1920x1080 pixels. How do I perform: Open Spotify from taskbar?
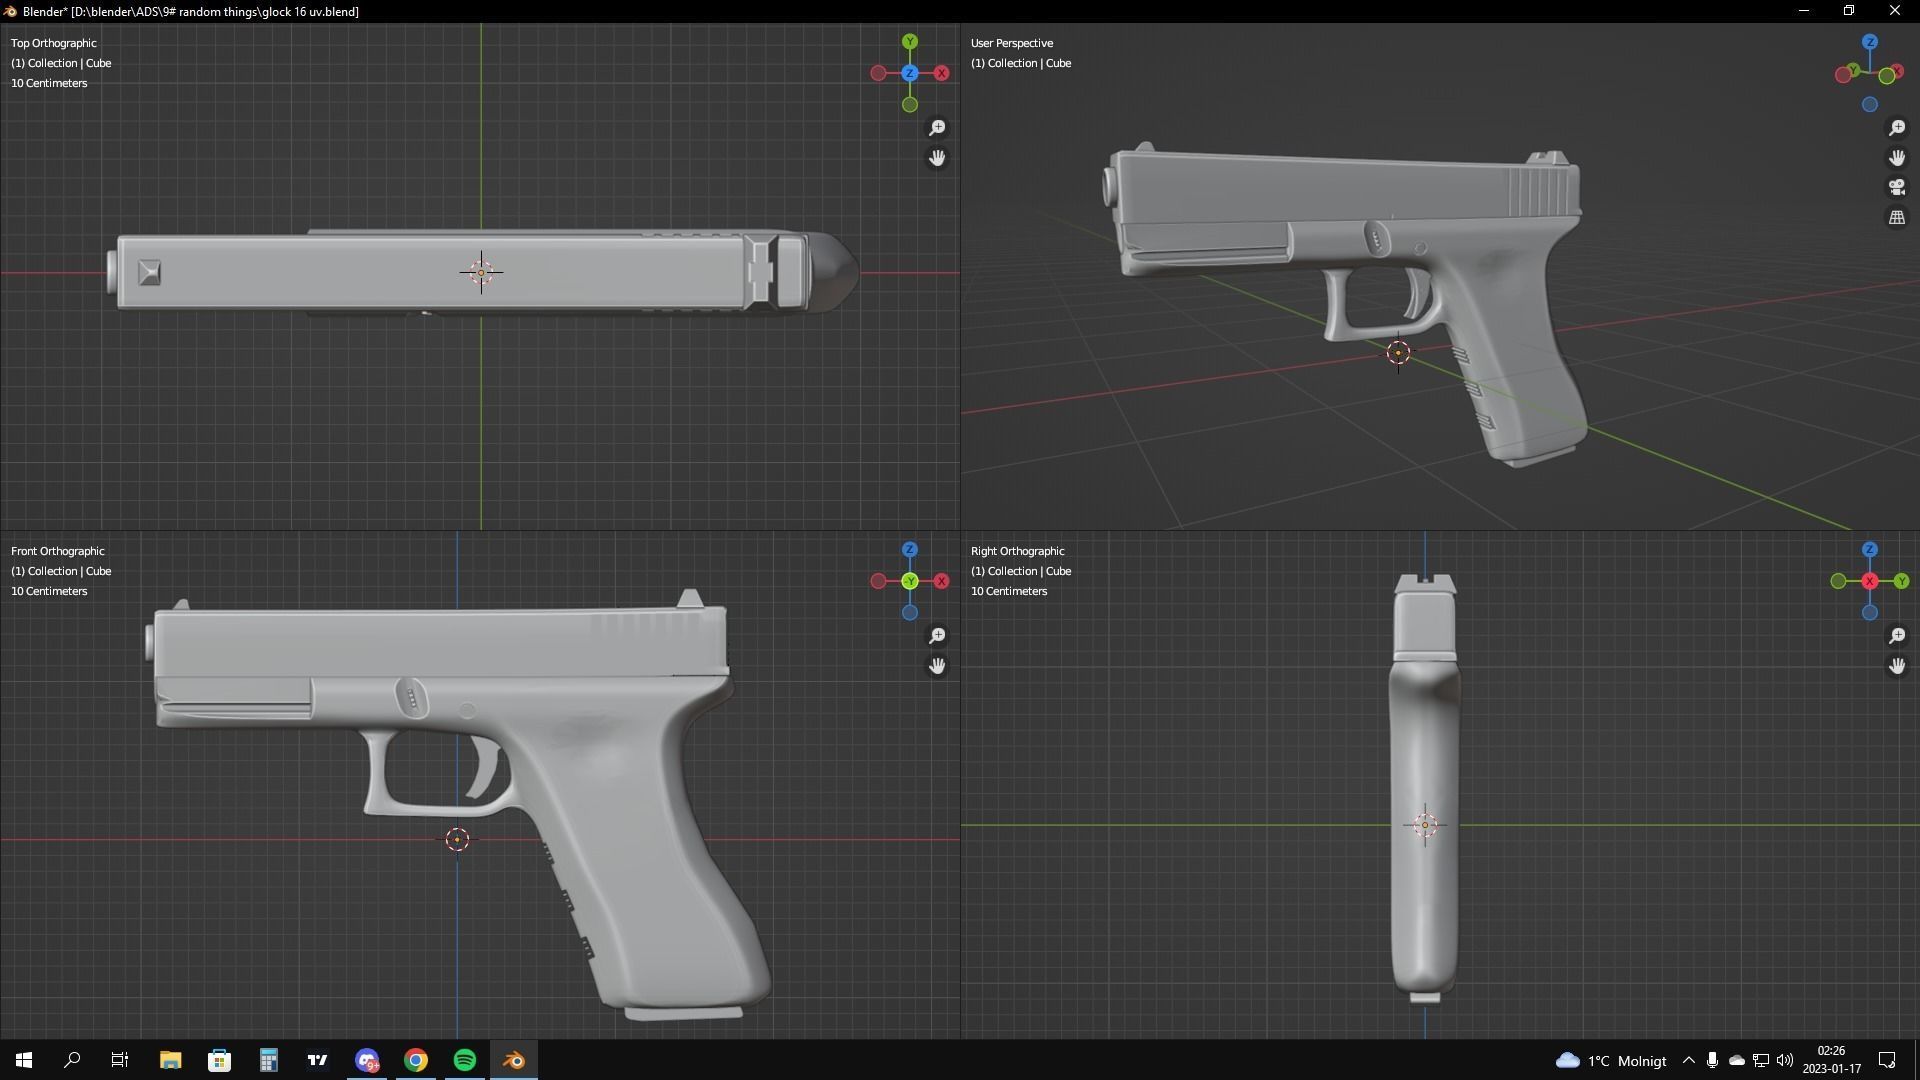[x=465, y=1060]
